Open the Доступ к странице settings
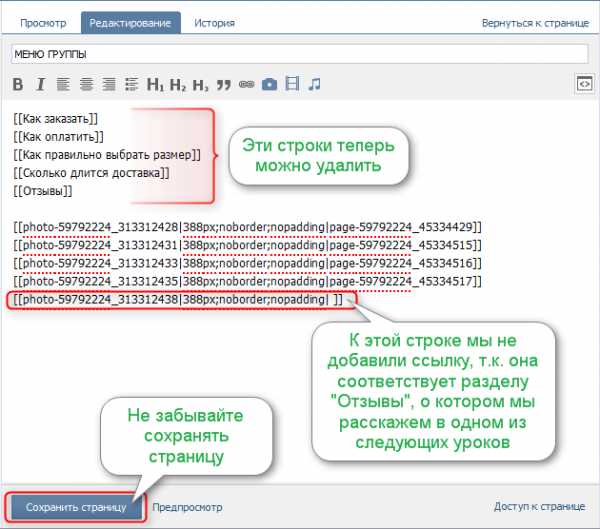Viewport: 600px width, 529px height. (x=539, y=506)
